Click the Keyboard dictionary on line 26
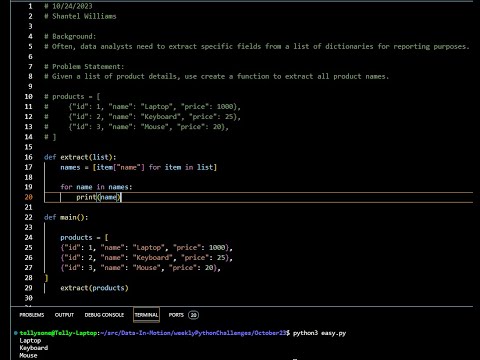The width and height of the screenshot is (480, 360). (x=146, y=257)
